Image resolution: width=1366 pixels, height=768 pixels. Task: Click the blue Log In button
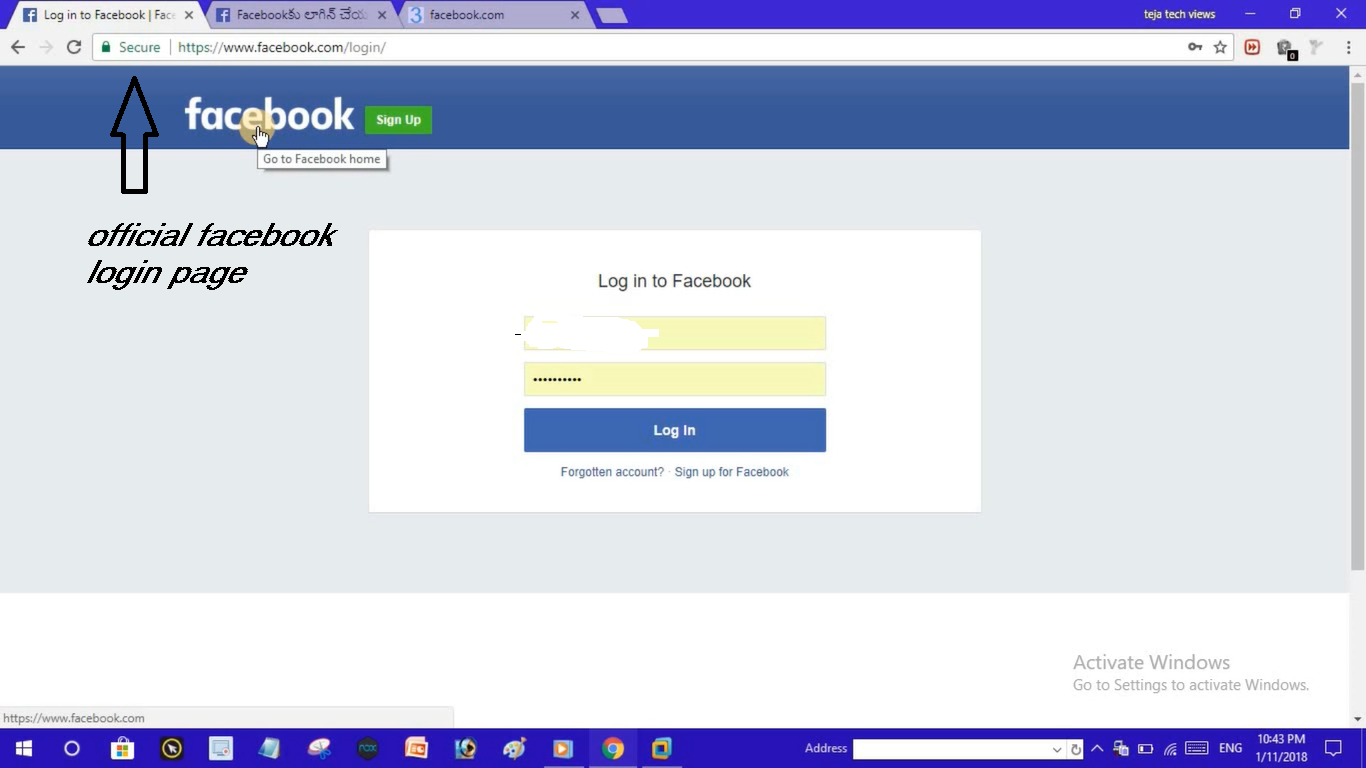pyautogui.click(x=675, y=430)
